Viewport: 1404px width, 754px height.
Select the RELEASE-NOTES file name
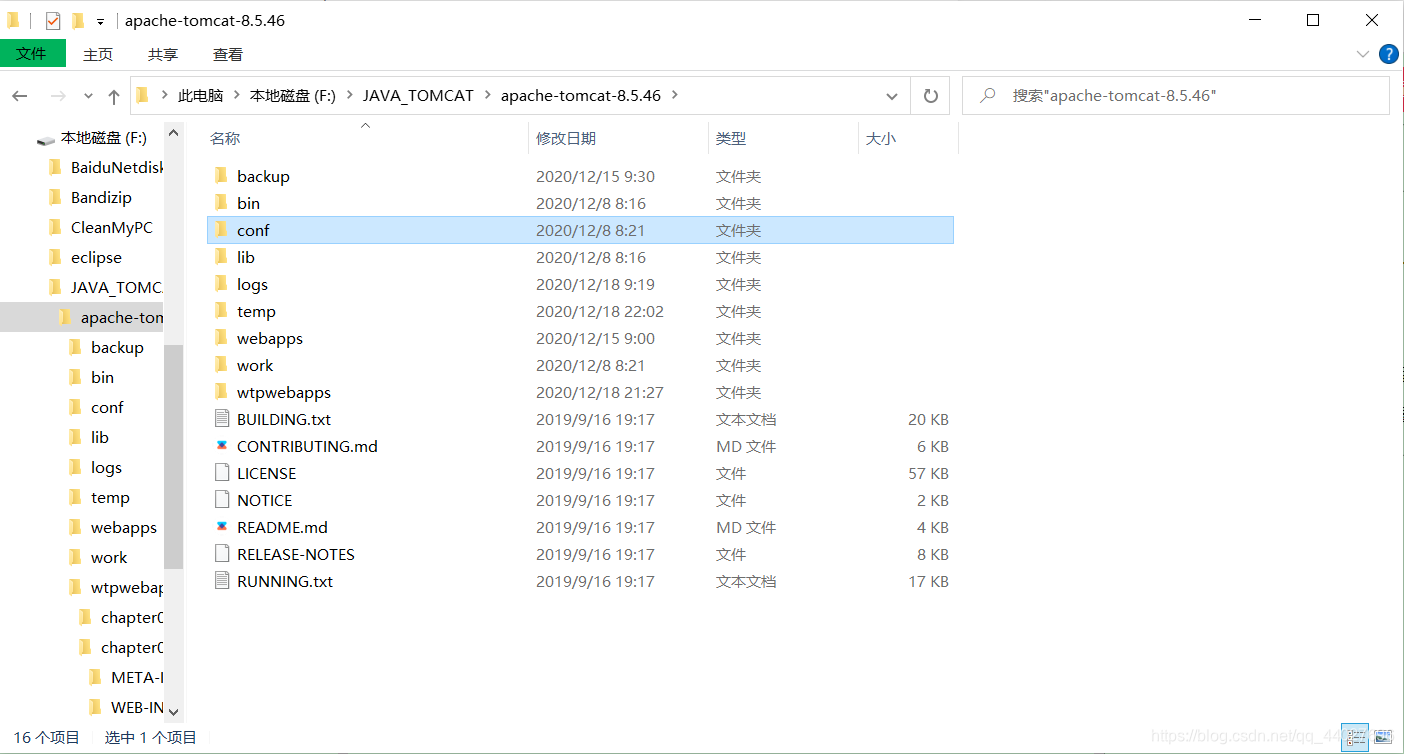click(296, 554)
